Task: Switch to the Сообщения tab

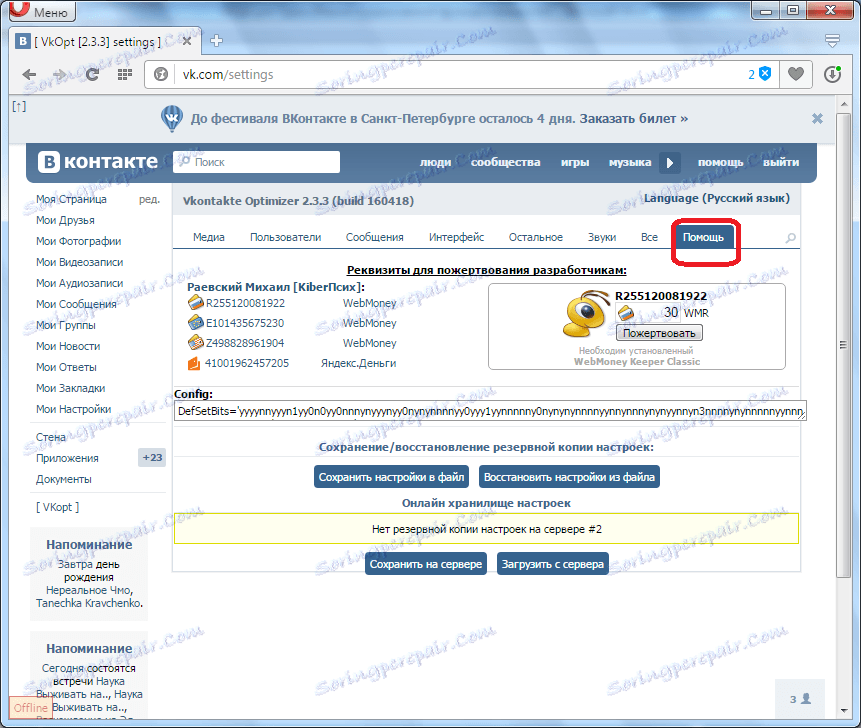Action: point(374,237)
